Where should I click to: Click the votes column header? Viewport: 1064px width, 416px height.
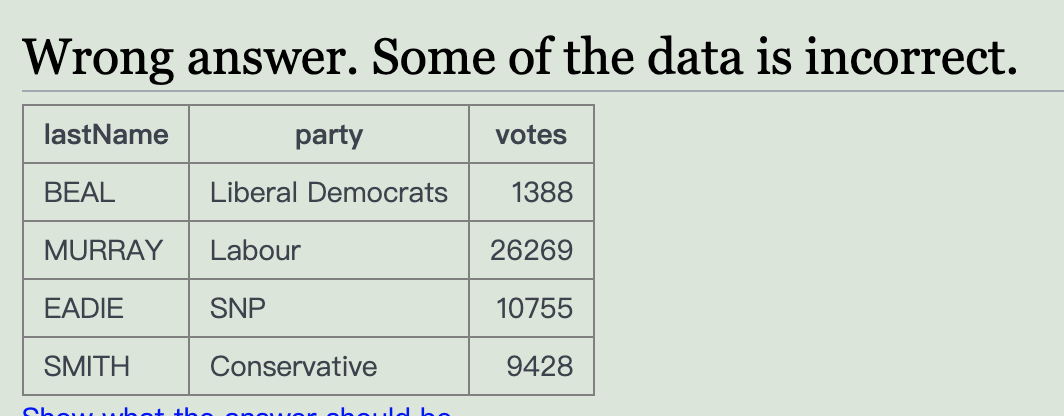point(531,135)
